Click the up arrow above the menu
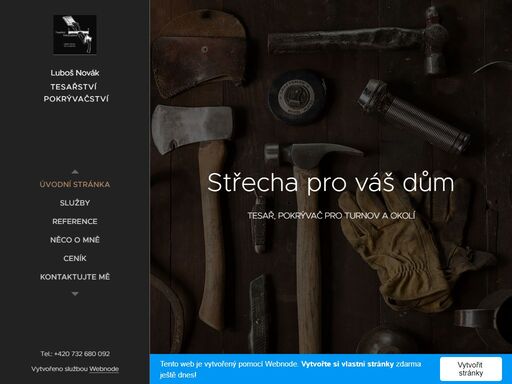This screenshot has height=384, width=512. click(x=75, y=172)
